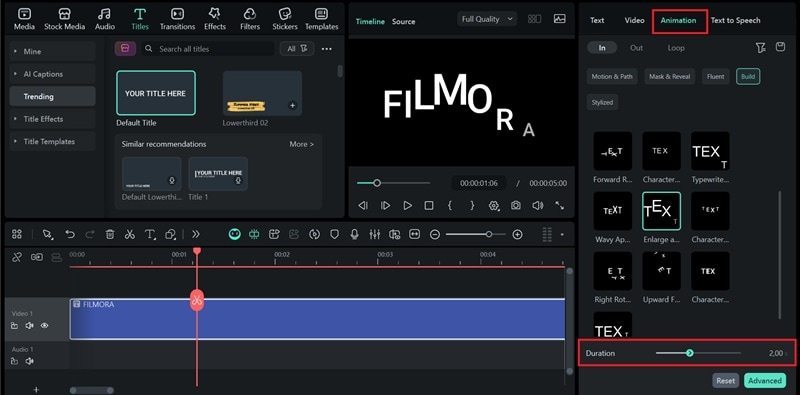
Task: Select the Typewriter animation preset
Action: pyautogui.click(x=710, y=151)
